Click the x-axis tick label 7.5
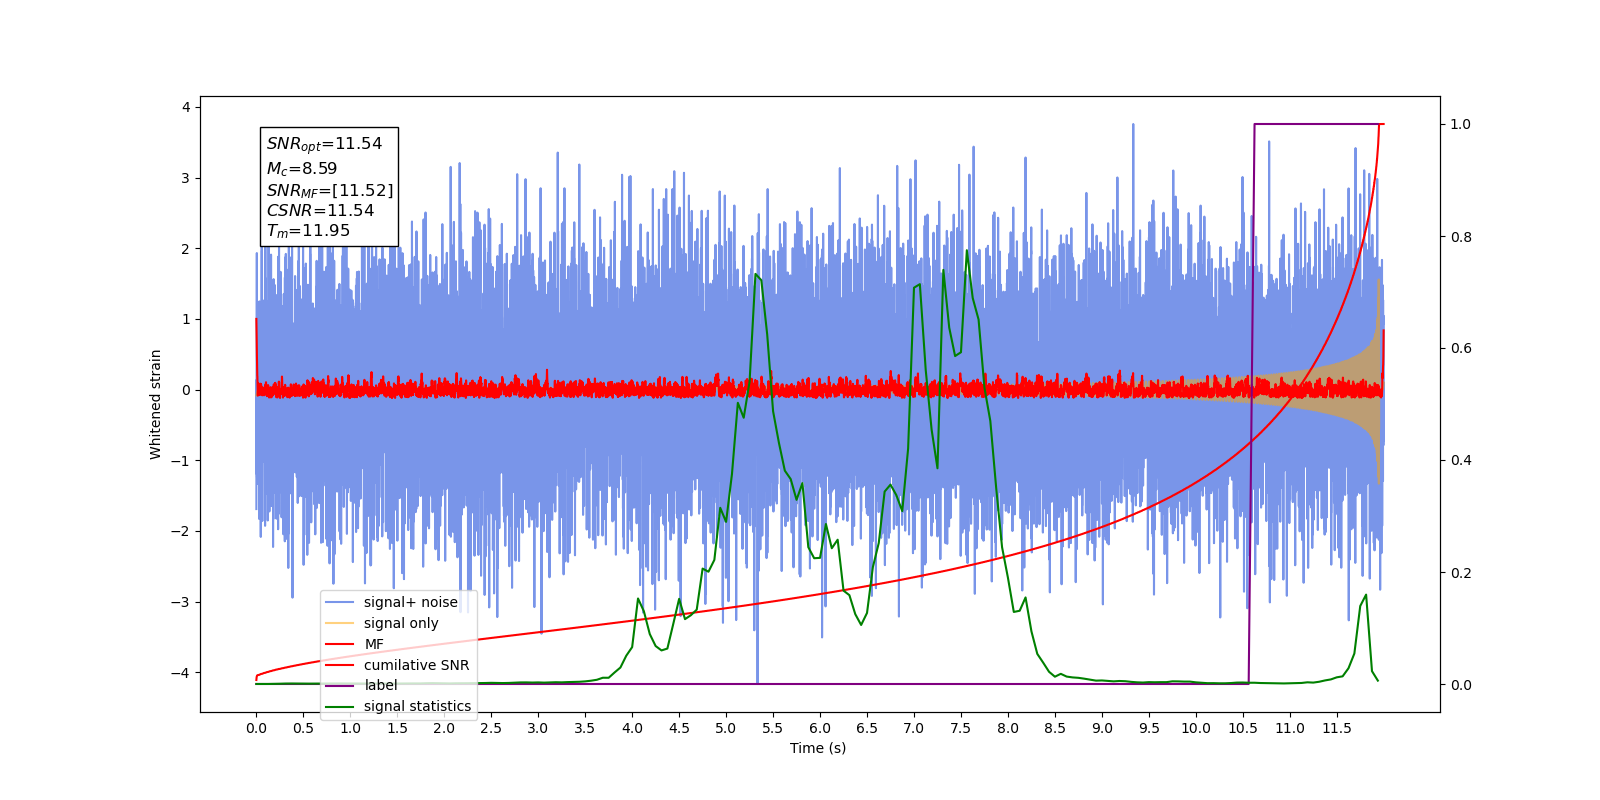The width and height of the screenshot is (1600, 800). click(x=961, y=728)
